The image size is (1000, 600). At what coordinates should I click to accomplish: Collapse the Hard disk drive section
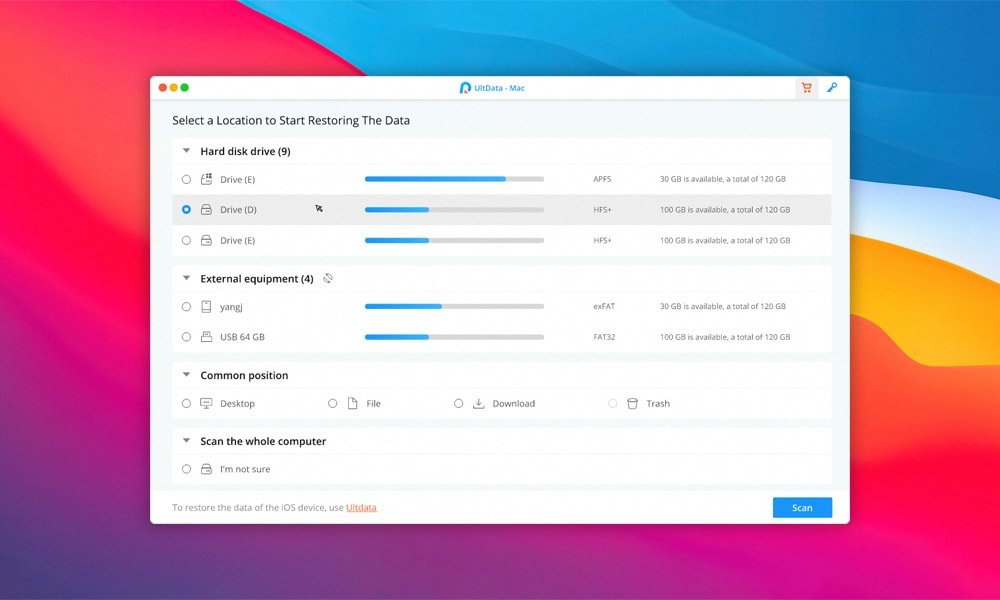coord(186,151)
